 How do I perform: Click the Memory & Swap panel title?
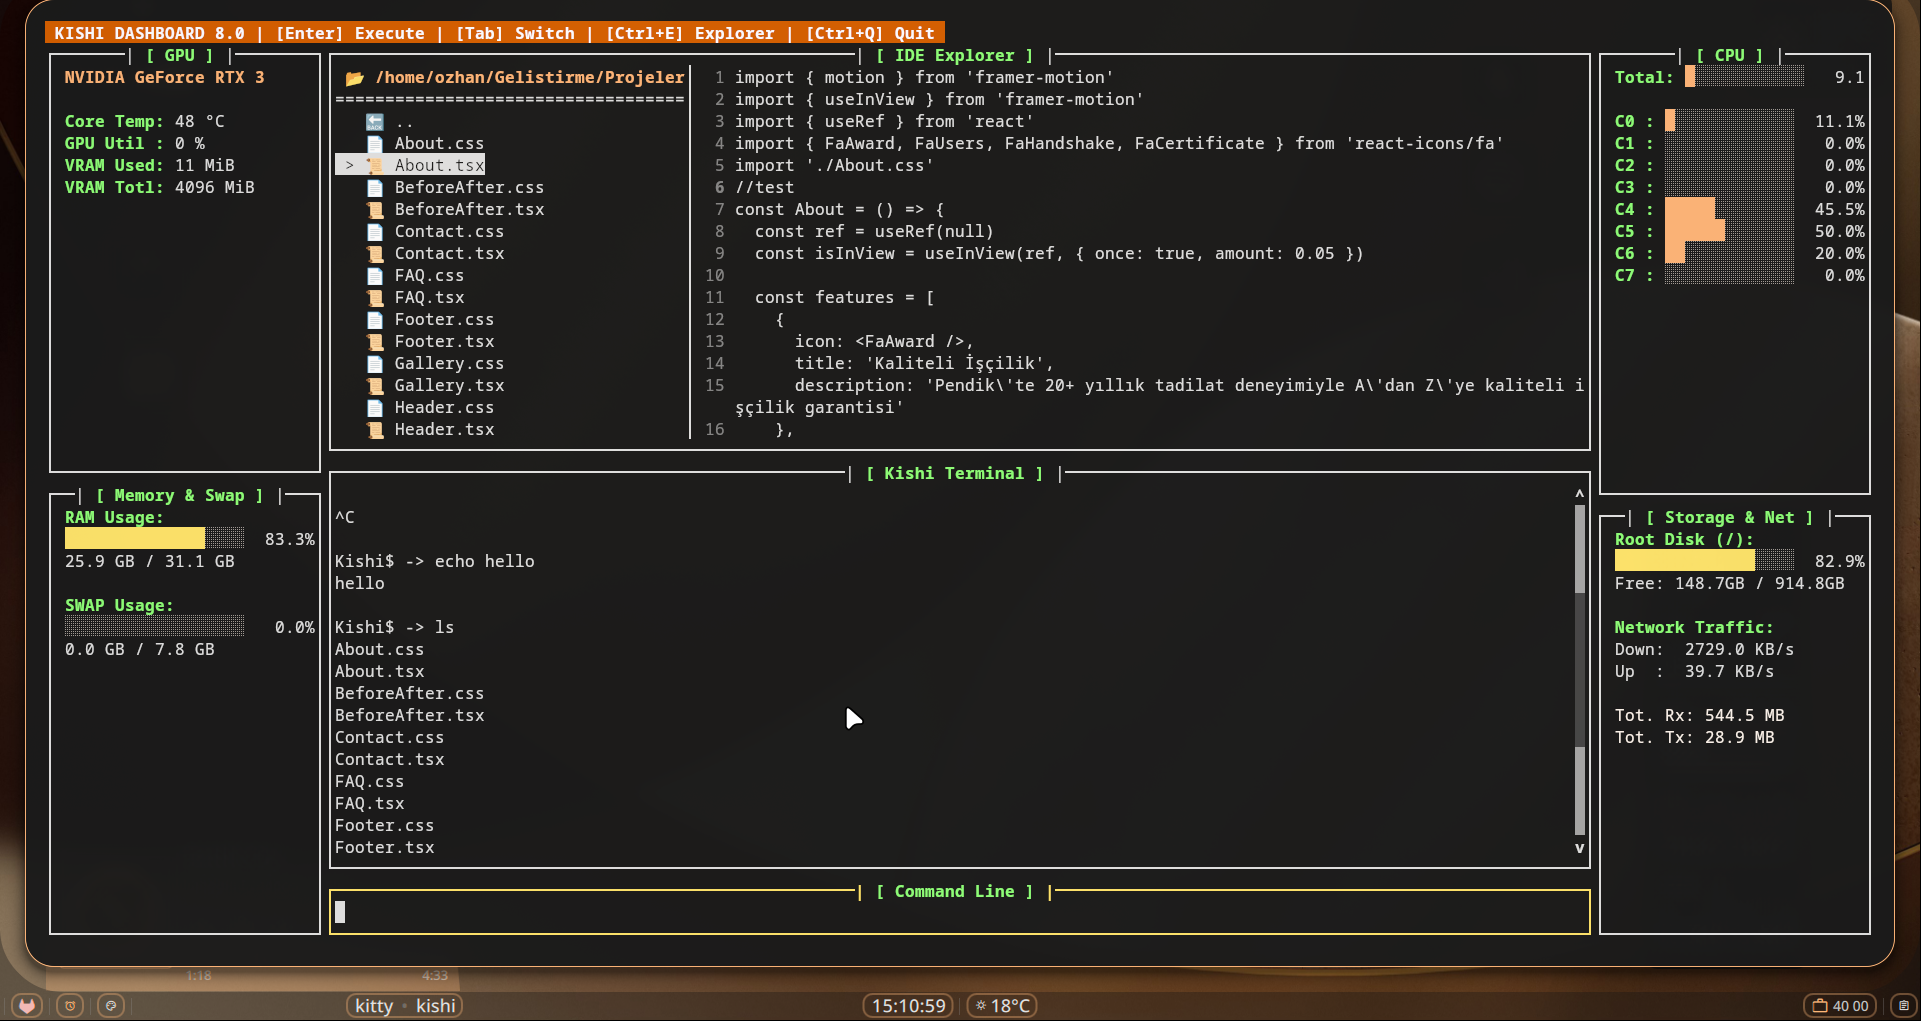click(x=179, y=496)
